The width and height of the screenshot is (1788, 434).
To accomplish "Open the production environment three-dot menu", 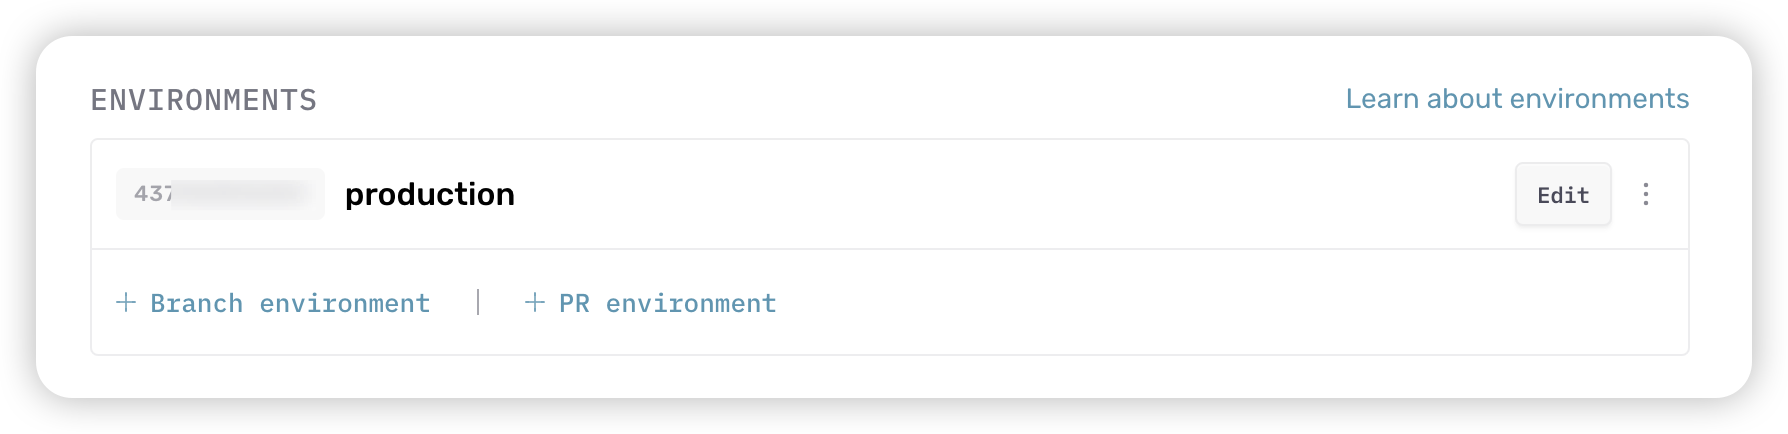I will [x=1645, y=194].
